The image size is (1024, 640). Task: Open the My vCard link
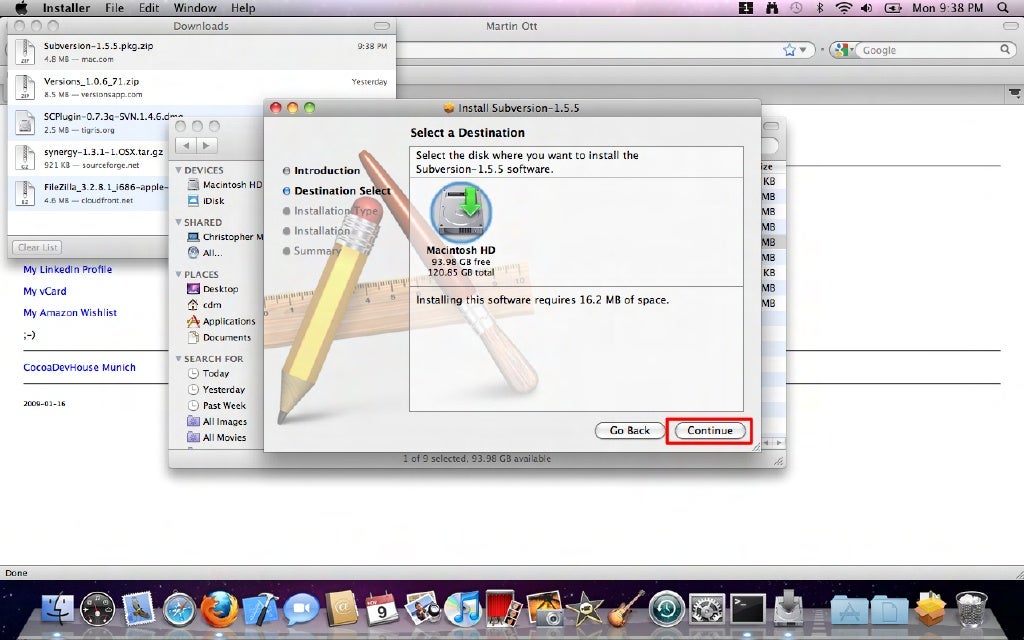[44, 291]
